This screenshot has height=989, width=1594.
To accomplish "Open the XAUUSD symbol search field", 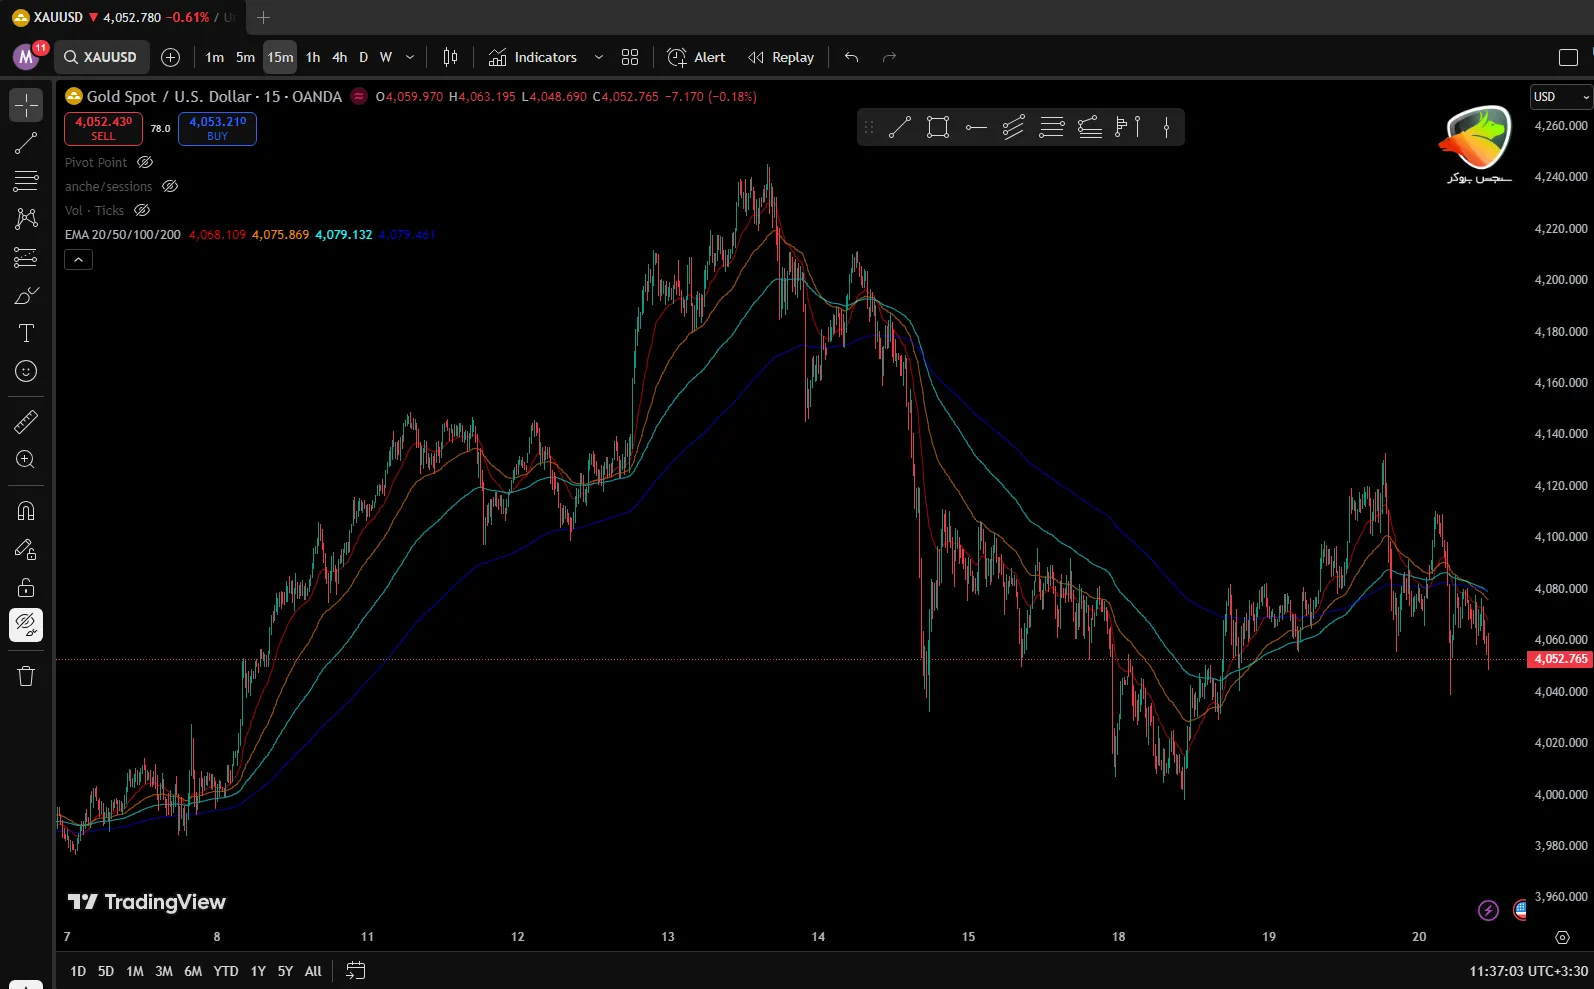I will [x=101, y=57].
